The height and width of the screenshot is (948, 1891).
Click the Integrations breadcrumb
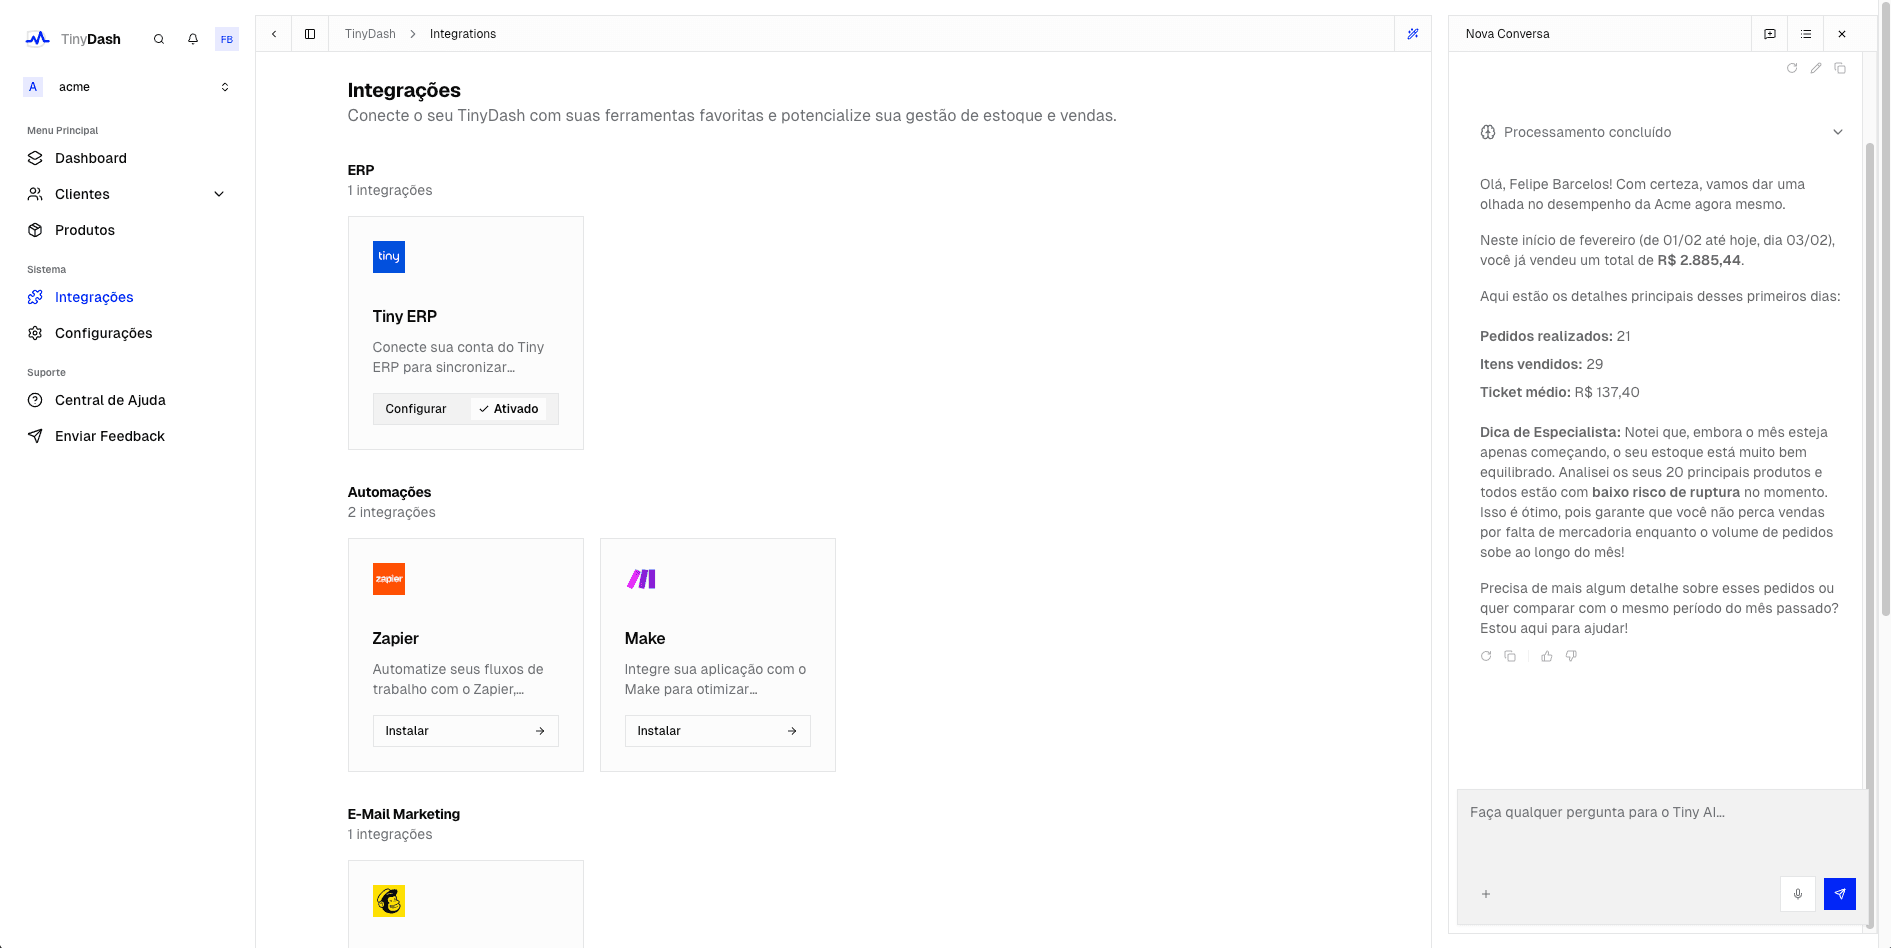pyautogui.click(x=463, y=34)
